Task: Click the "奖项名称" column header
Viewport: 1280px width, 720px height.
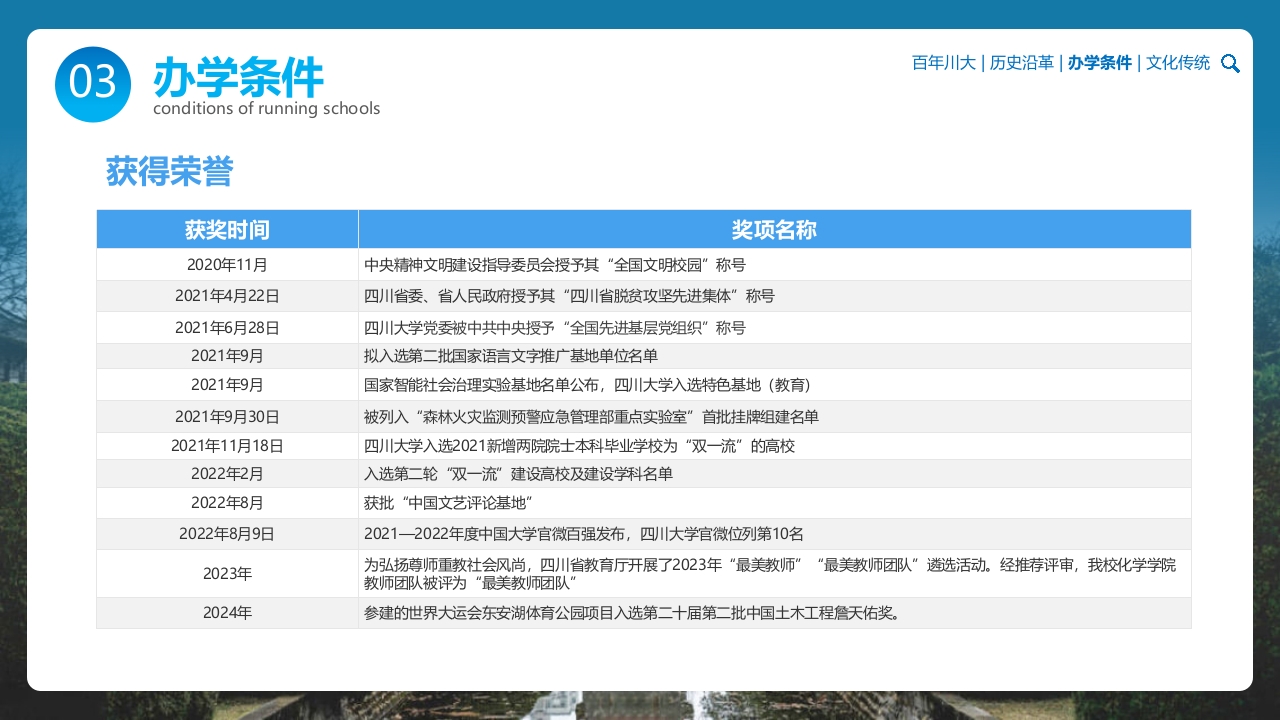Action: coord(775,229)
